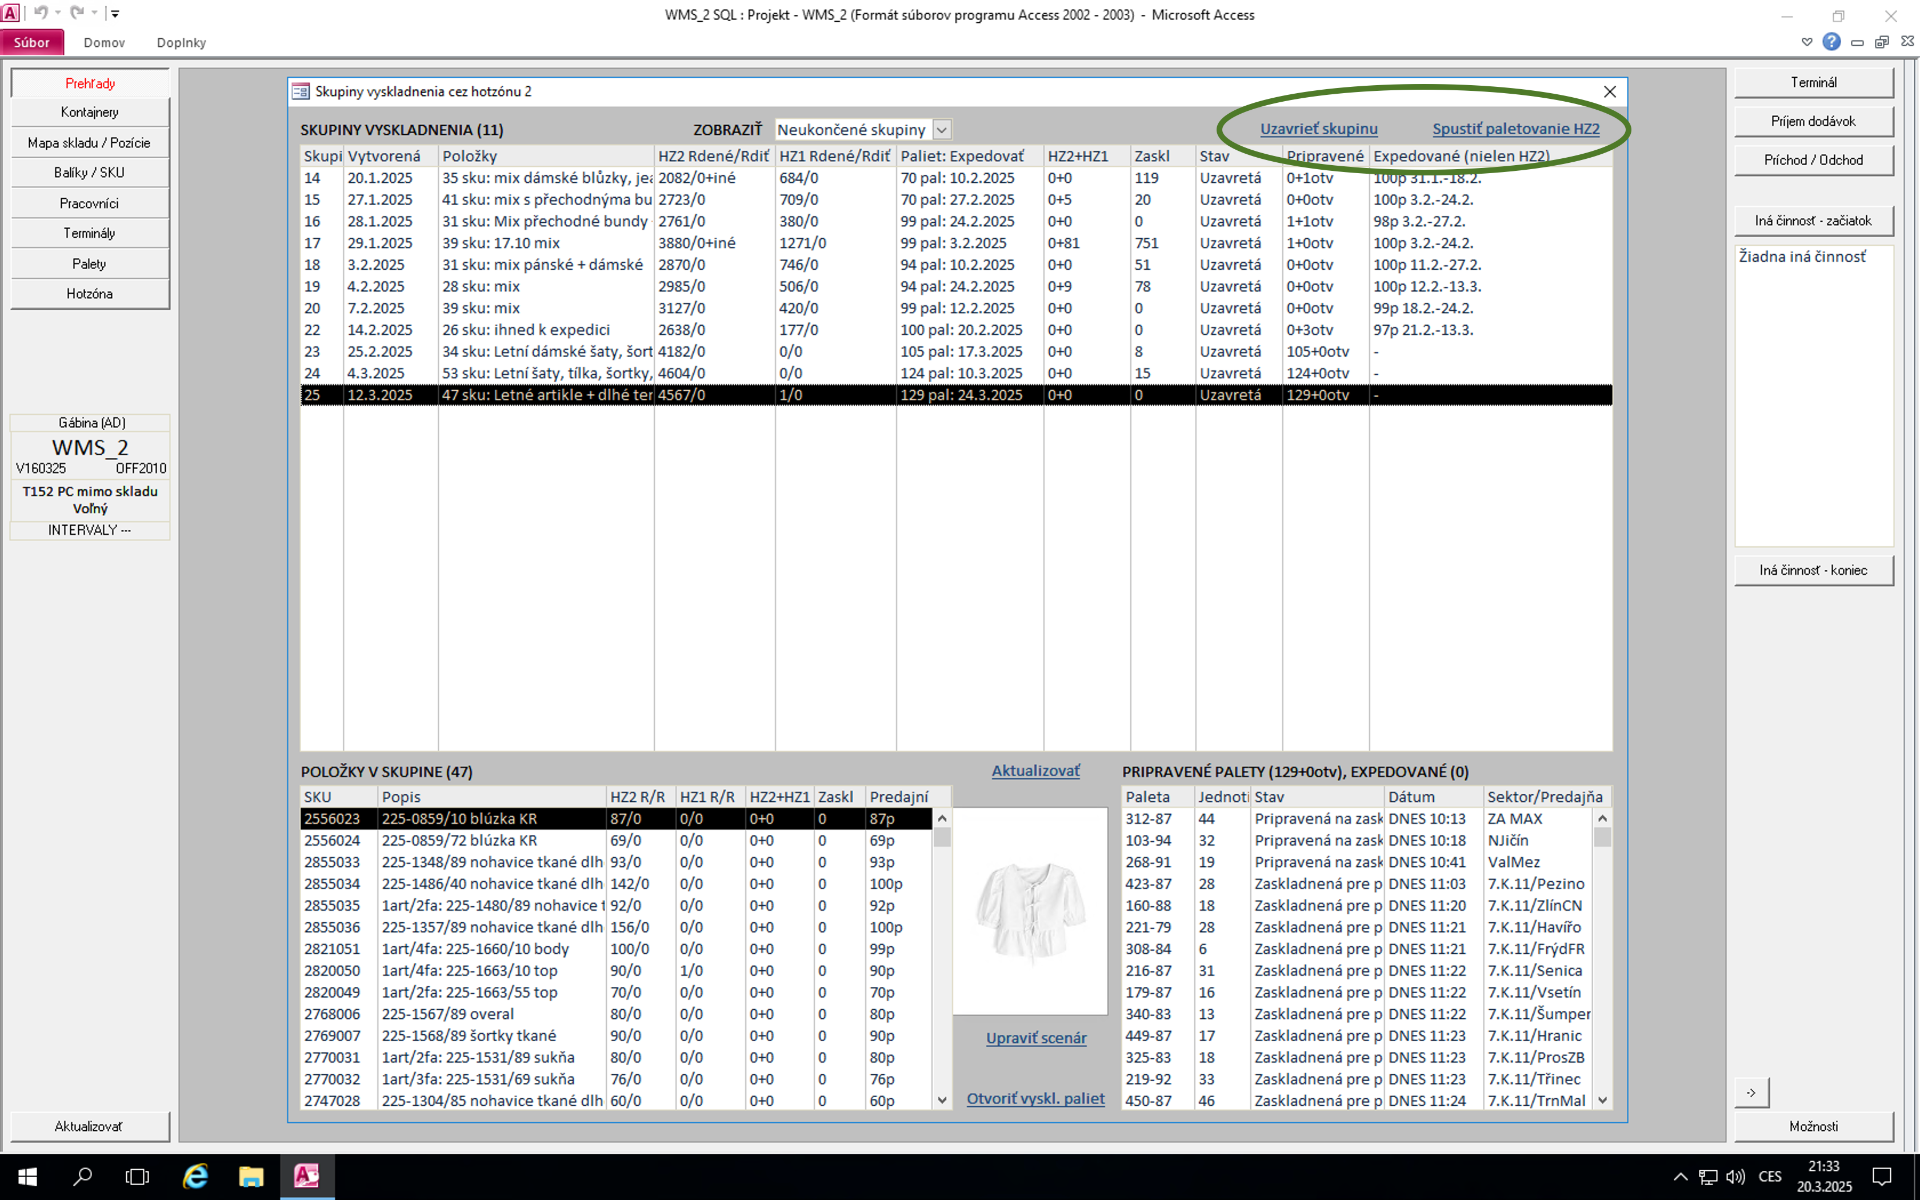
Task: Click the Redo icon in quick access toolbar
Action: point(77,13)
